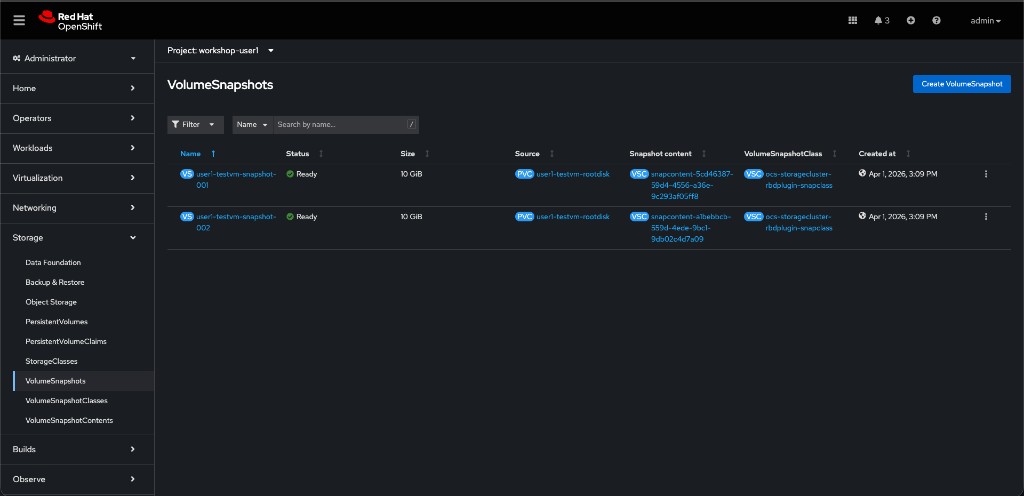This screenshot has height=496, width=1024.
Task: Collapse the Storage navigation section
Action: (77, 238)
